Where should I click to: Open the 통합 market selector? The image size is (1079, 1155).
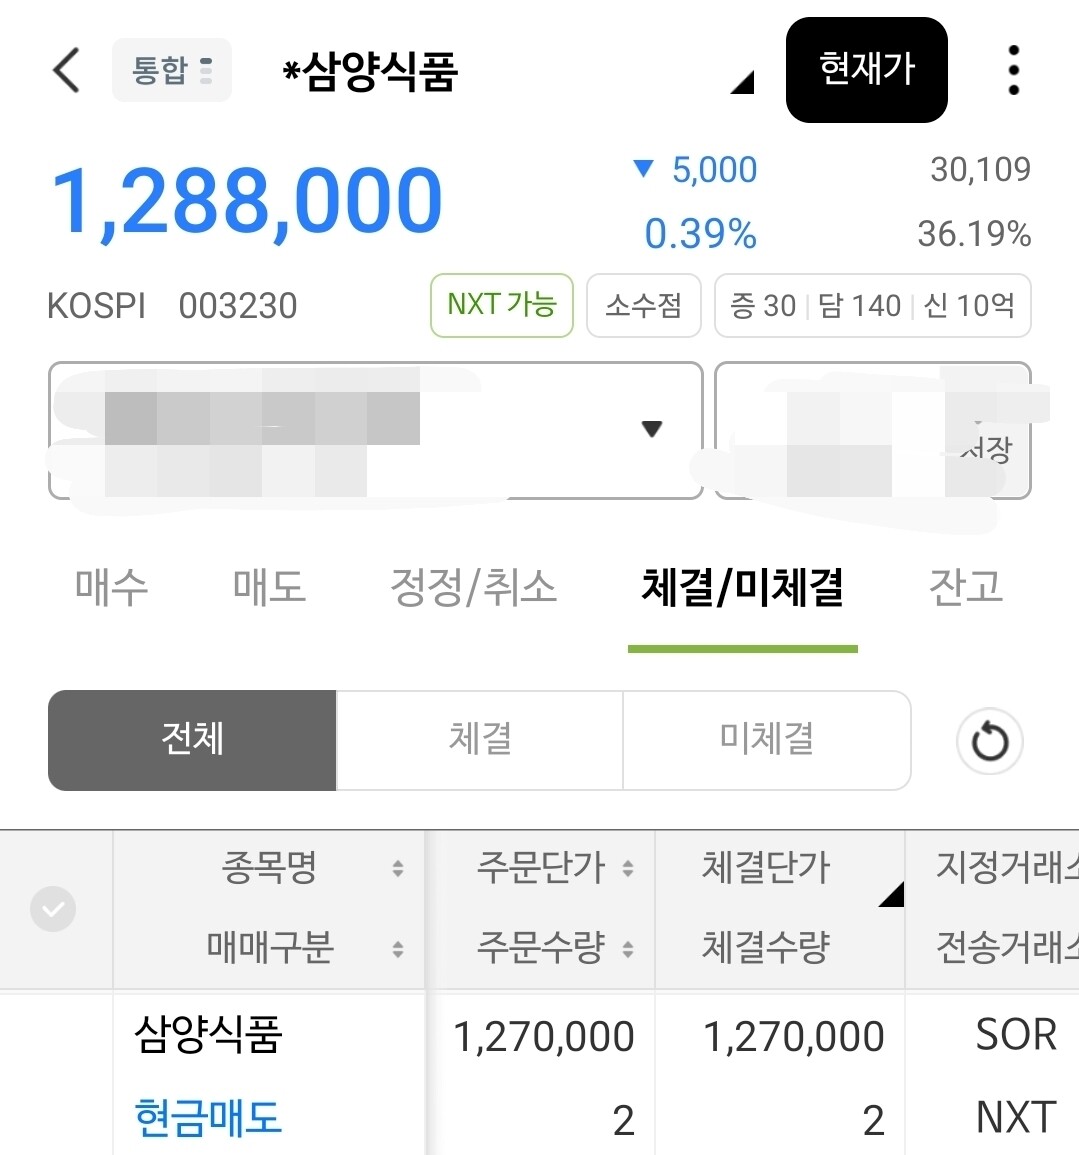click(x=171, y=70)
